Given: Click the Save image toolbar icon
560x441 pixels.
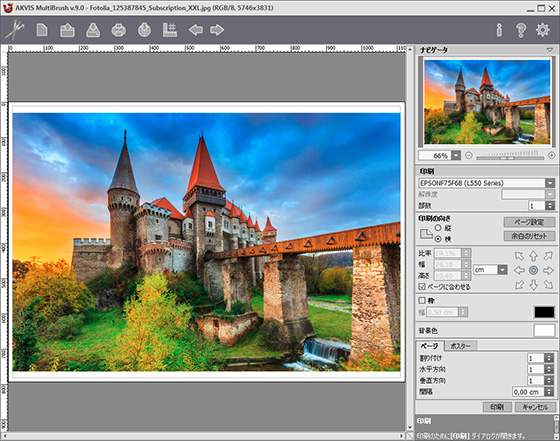Looking at the screenshot, I should click(93, 30).
